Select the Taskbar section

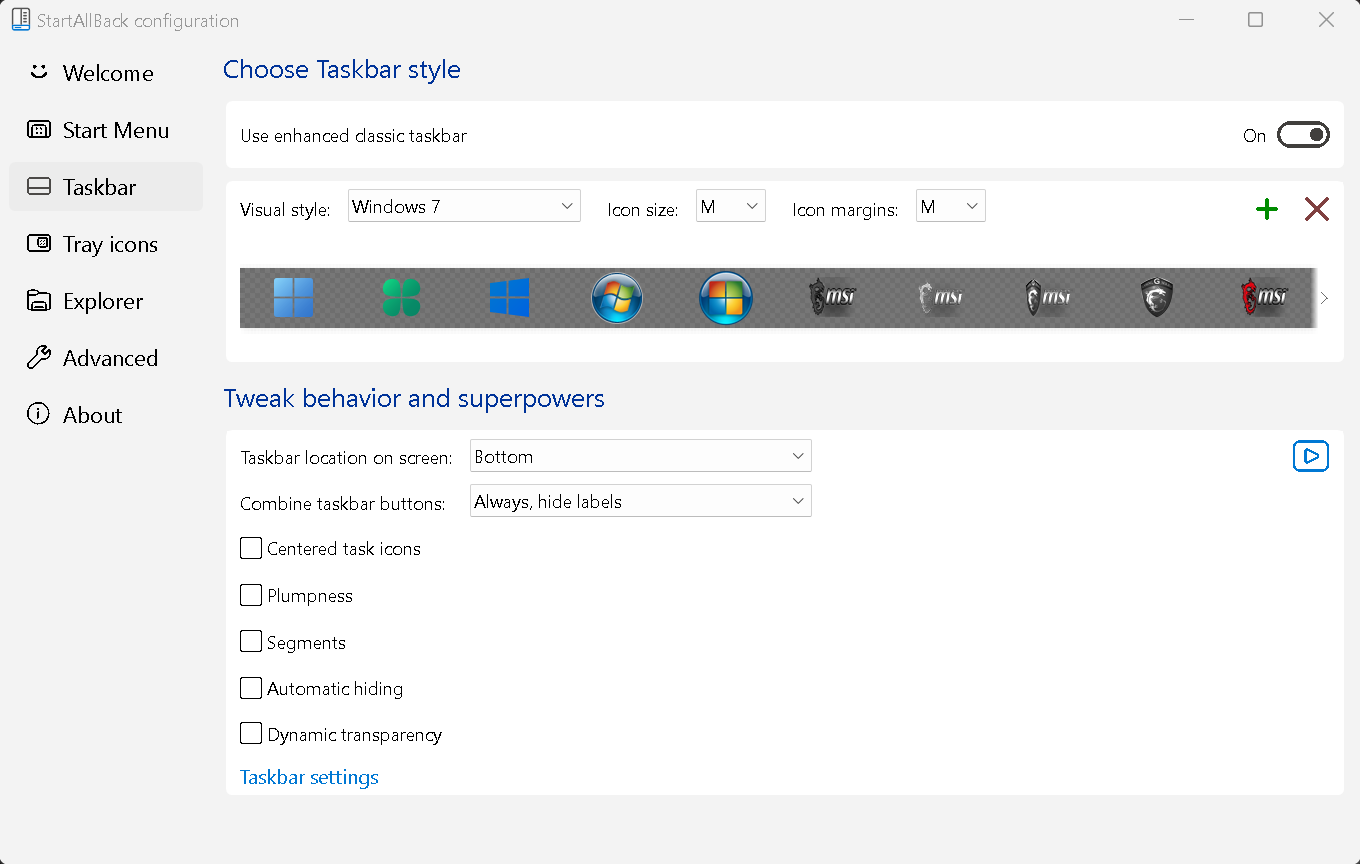point(106,187)
